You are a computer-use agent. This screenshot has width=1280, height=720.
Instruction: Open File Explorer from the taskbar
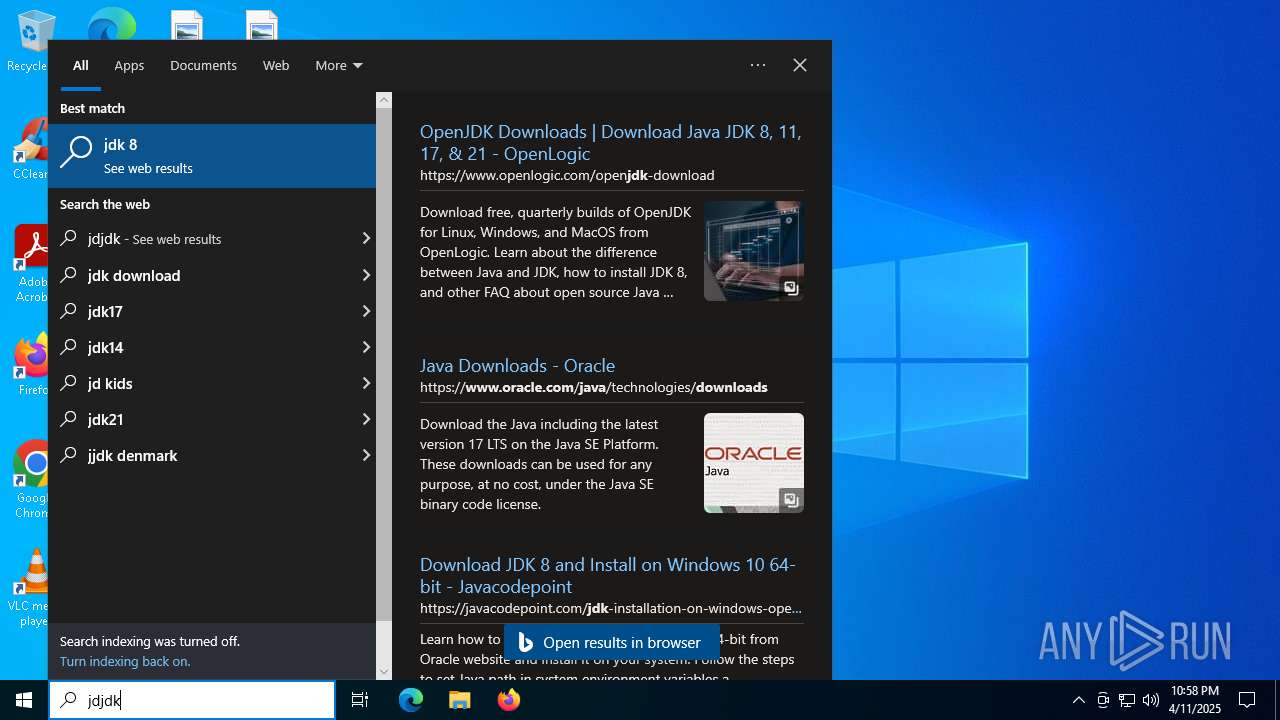pyautogui.click(x=459, y=700)
